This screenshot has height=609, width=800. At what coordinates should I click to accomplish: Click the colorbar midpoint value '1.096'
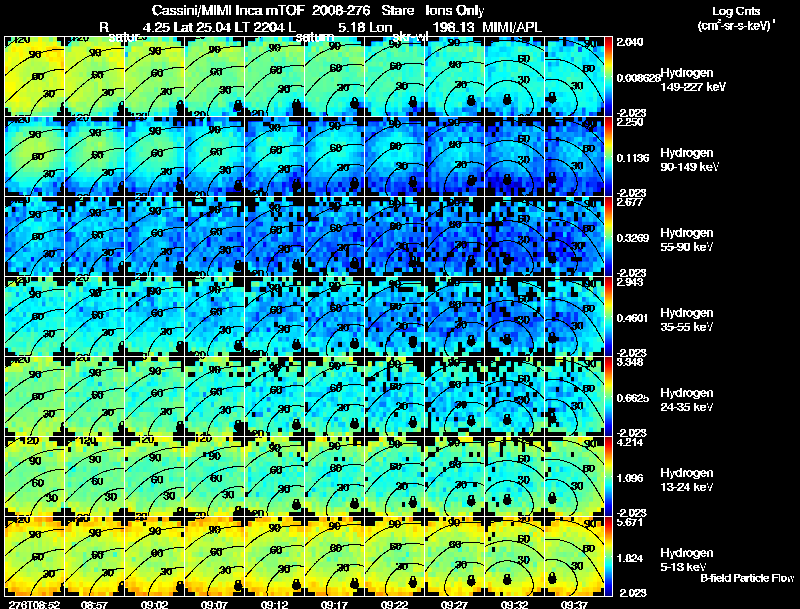[630, 478]
